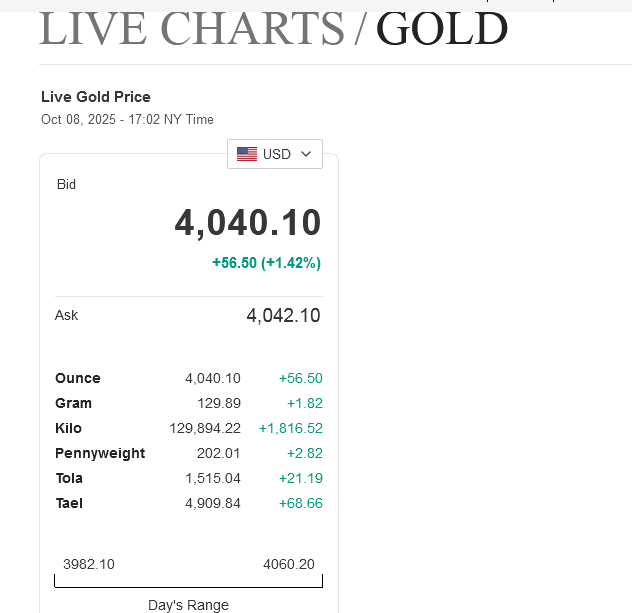Select the Ounce row label
Image resolution: width=632 pixels, height=613 pixels.
78,378
